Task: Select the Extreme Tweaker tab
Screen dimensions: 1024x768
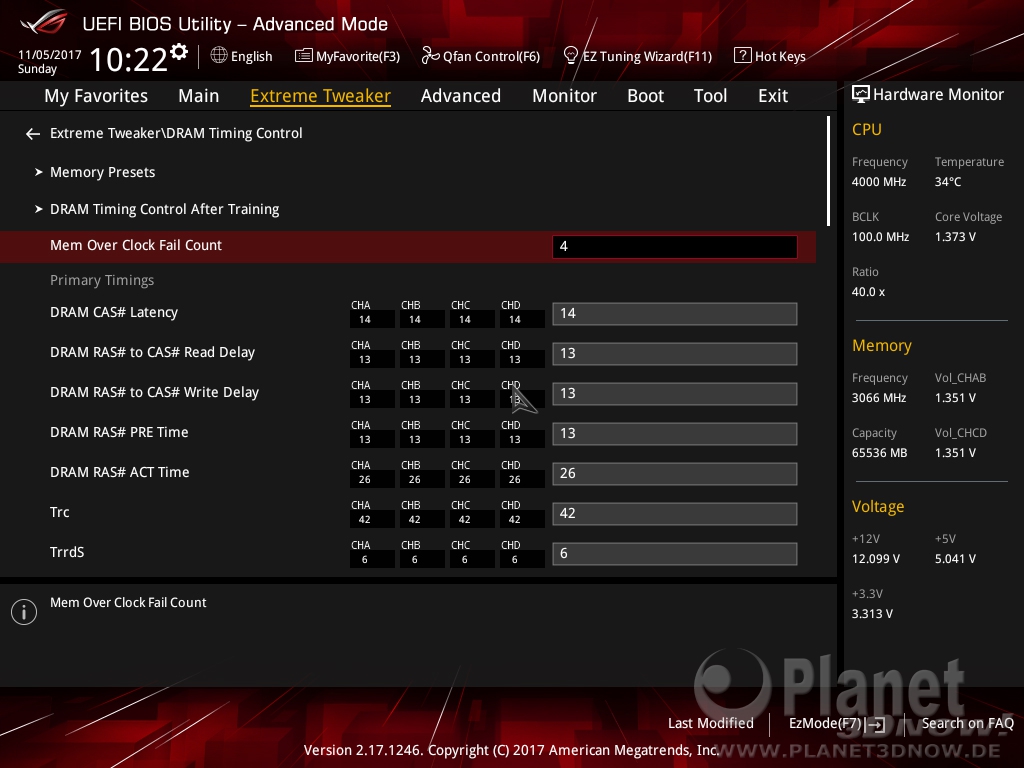Action: pyautogui.click(x=321, y=96)
